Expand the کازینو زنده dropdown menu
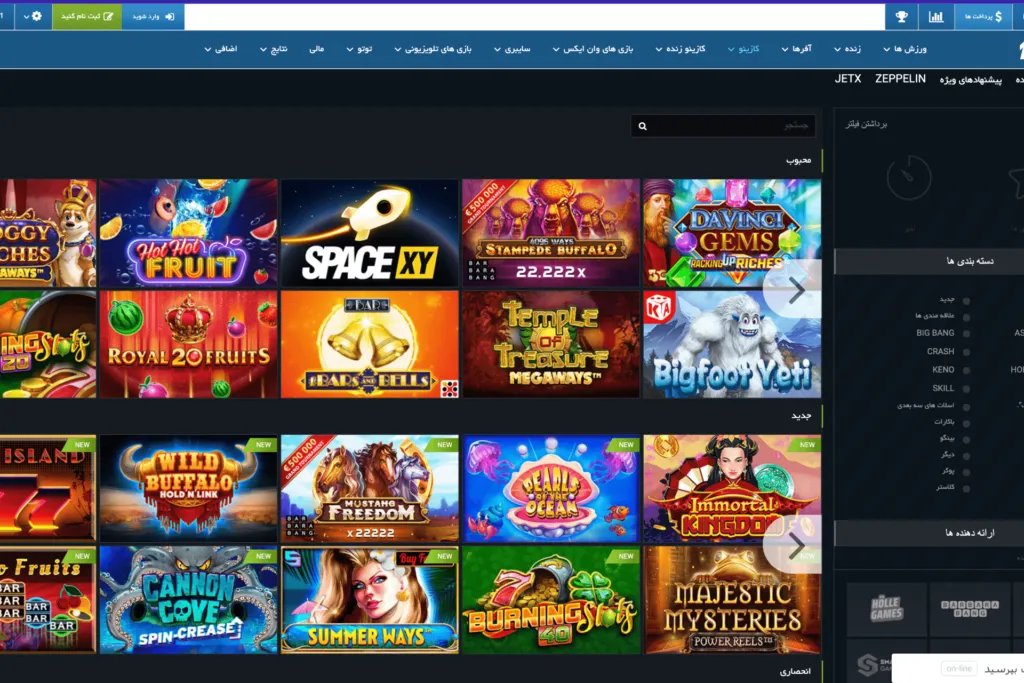The width and height of the screenshot is (1024, 683). click(x=681, y=49)
